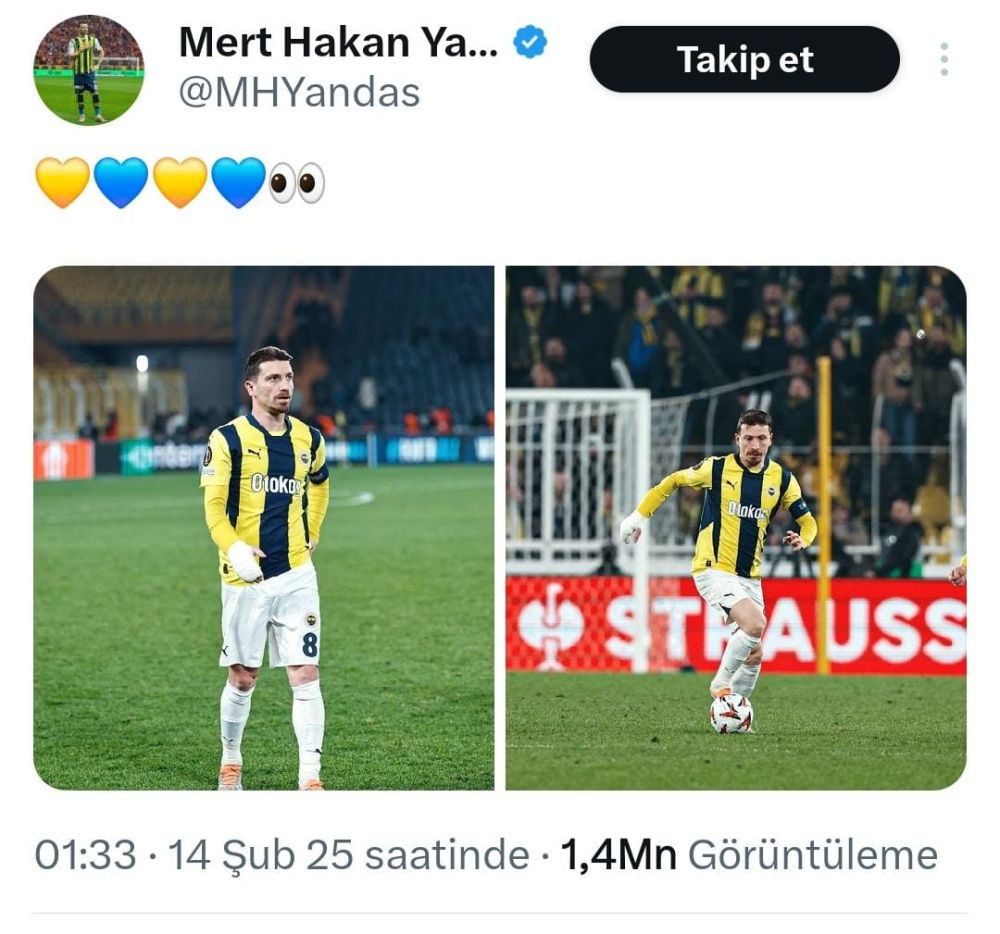
Task: Open the Mert Hakan Ya... display name
Action: coord(338,42)
